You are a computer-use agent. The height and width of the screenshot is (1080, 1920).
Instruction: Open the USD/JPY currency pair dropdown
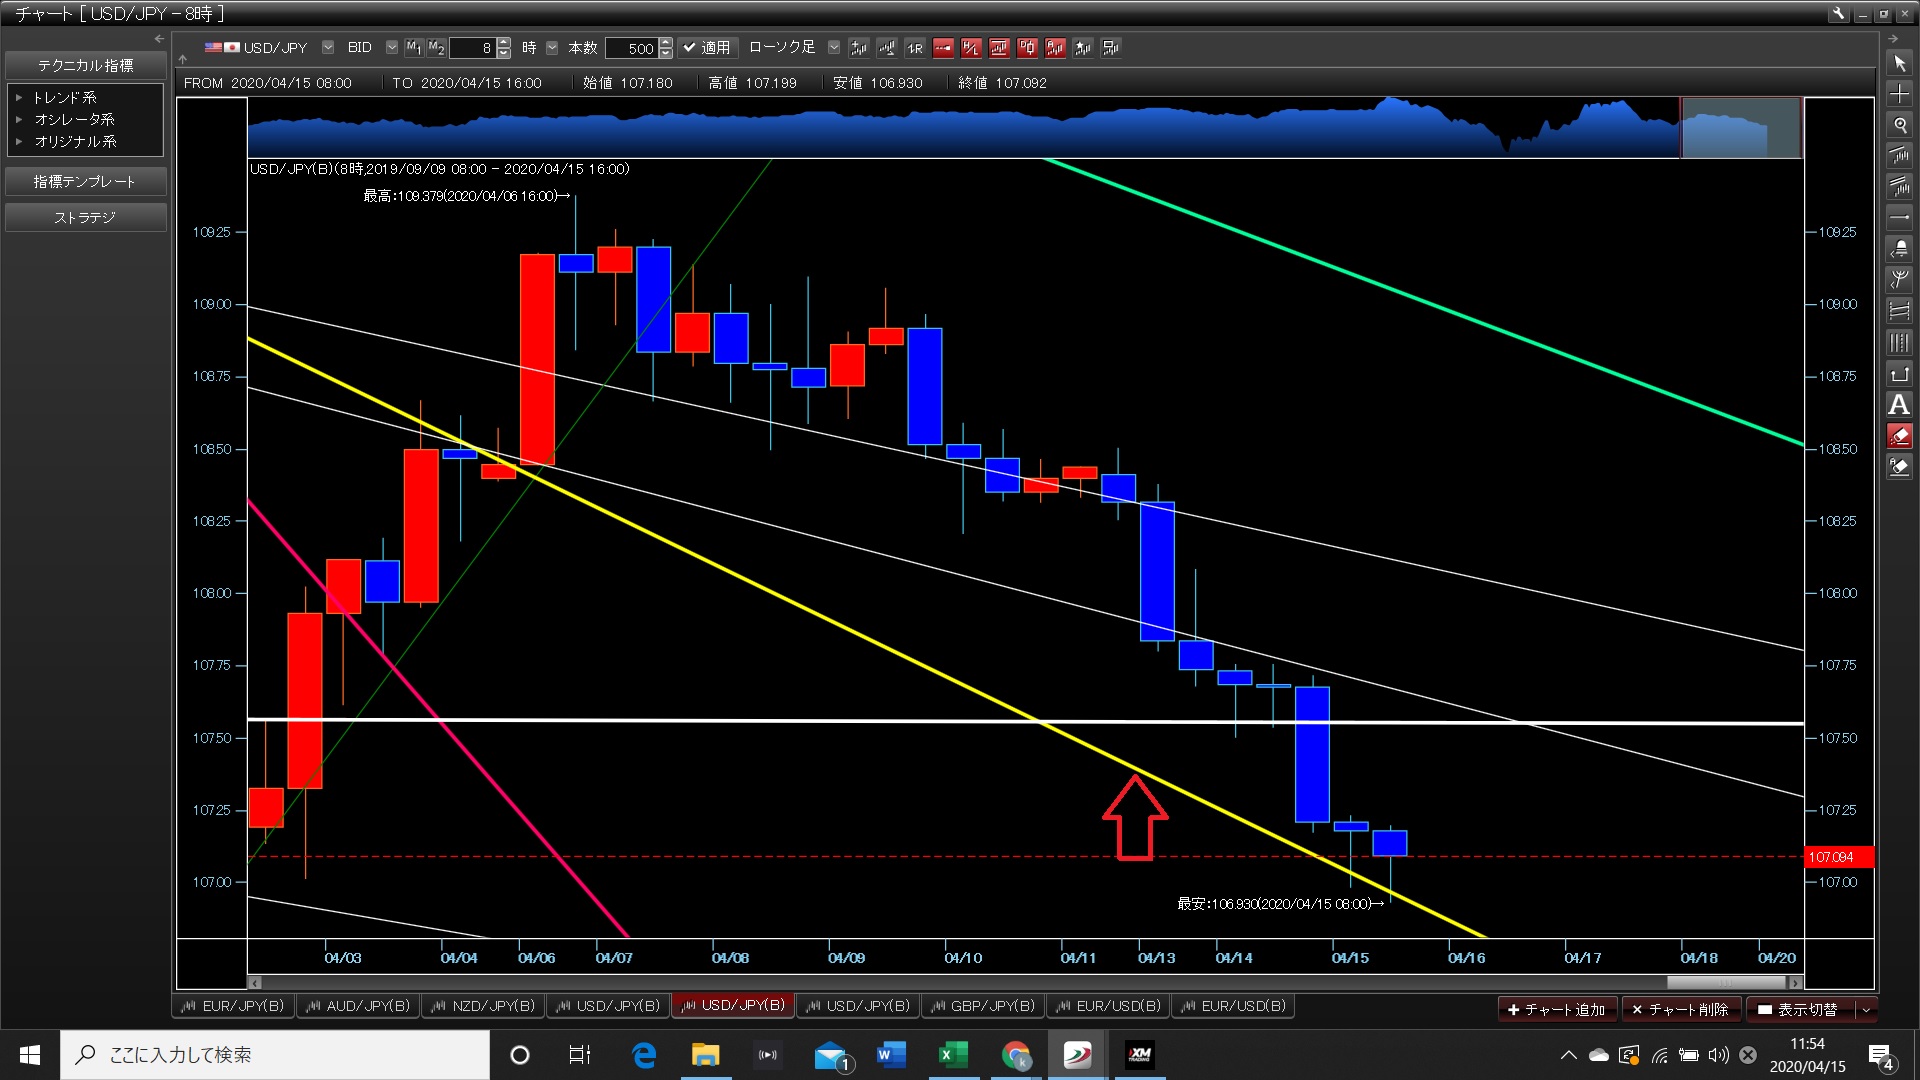coord(328,47)
